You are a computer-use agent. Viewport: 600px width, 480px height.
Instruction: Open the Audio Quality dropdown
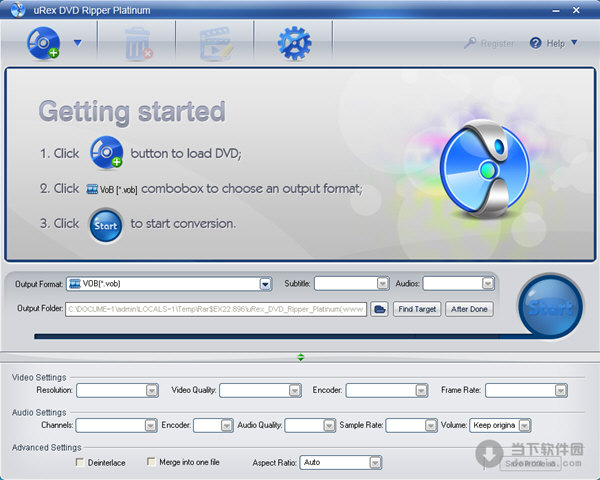point(310,425)
